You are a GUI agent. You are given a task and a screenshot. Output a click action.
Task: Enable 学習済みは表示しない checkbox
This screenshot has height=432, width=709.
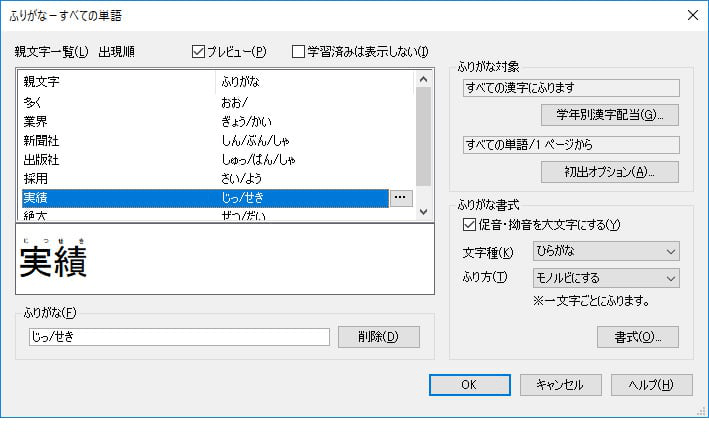tap(299, 52)
